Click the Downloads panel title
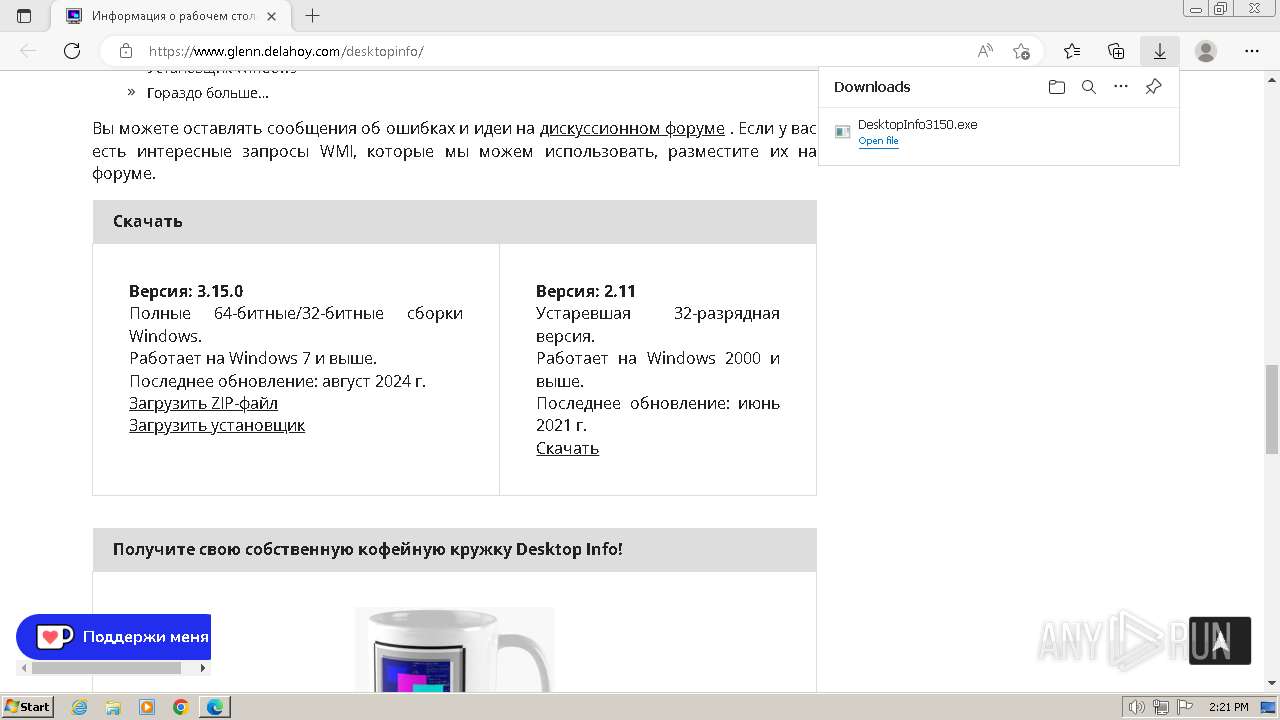1280x720 pixels. 872,87
